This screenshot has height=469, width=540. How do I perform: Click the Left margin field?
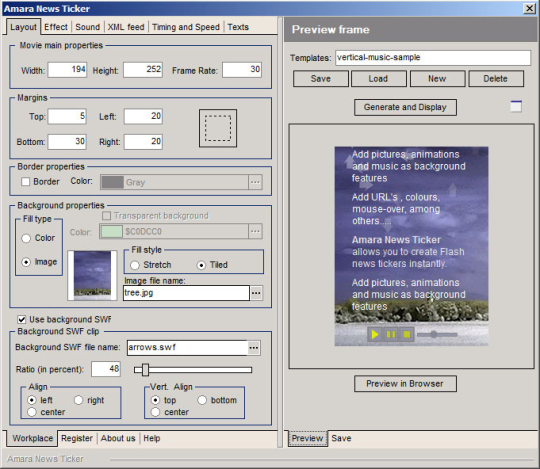143,116
